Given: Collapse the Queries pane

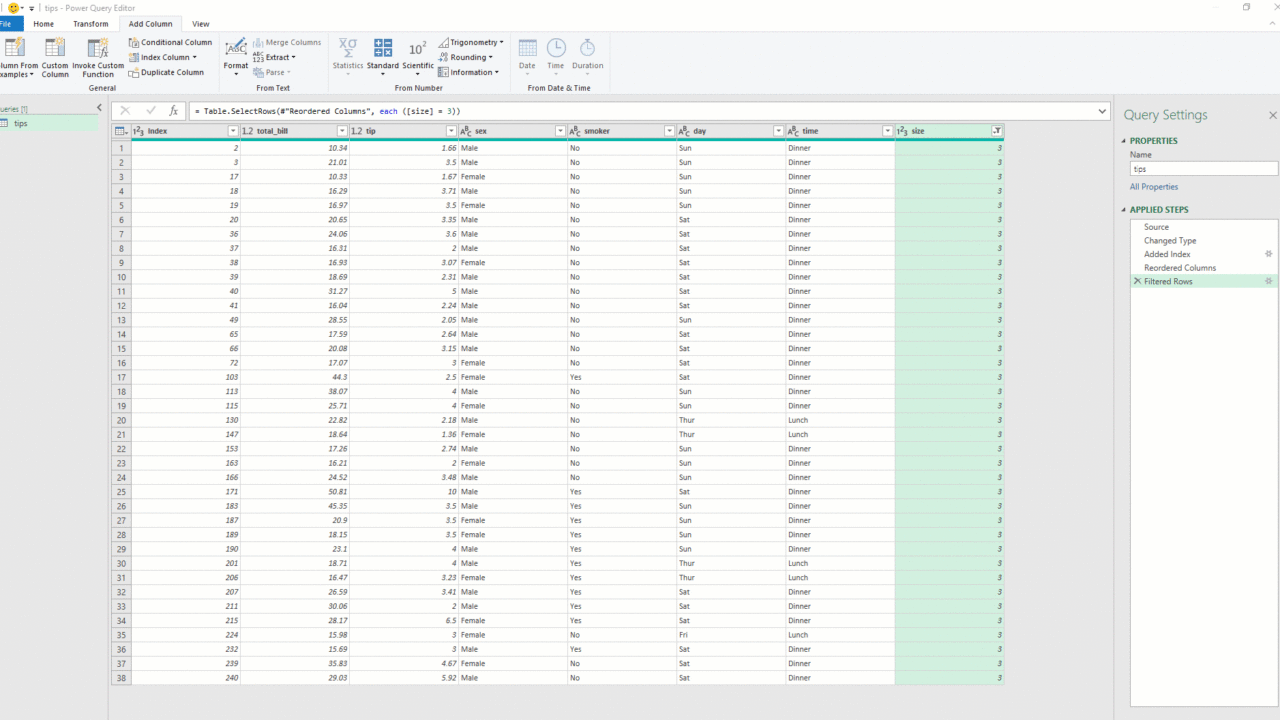Looking at the screenshot, I should [99, 108].
